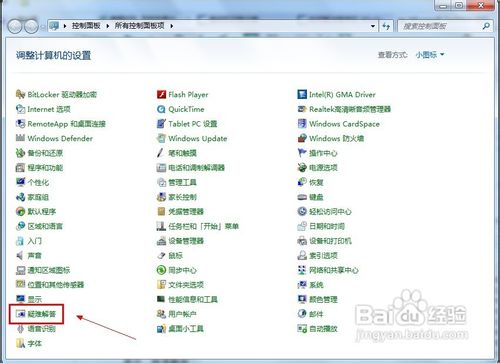Expand arrow after 控制面板 breadcrumb
Image resolution: width=500 pixels, height=363 pixels.
[x=108, y=26]
